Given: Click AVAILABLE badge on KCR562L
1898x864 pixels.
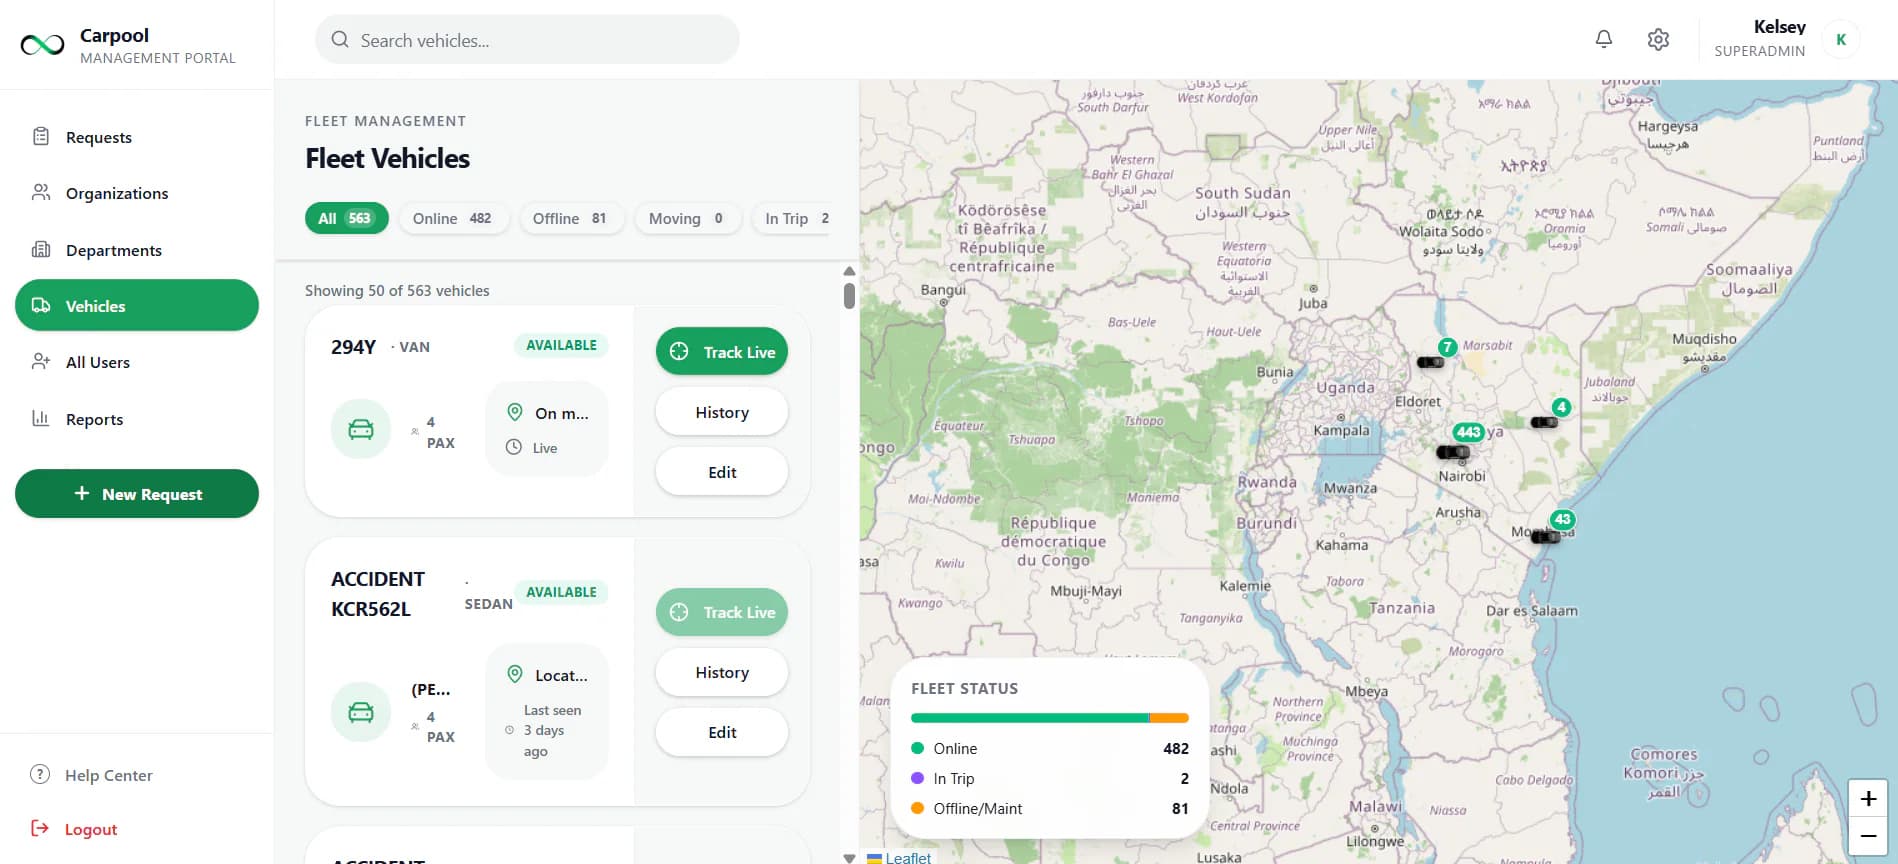Looking at the screenshot, I should 561,592.
